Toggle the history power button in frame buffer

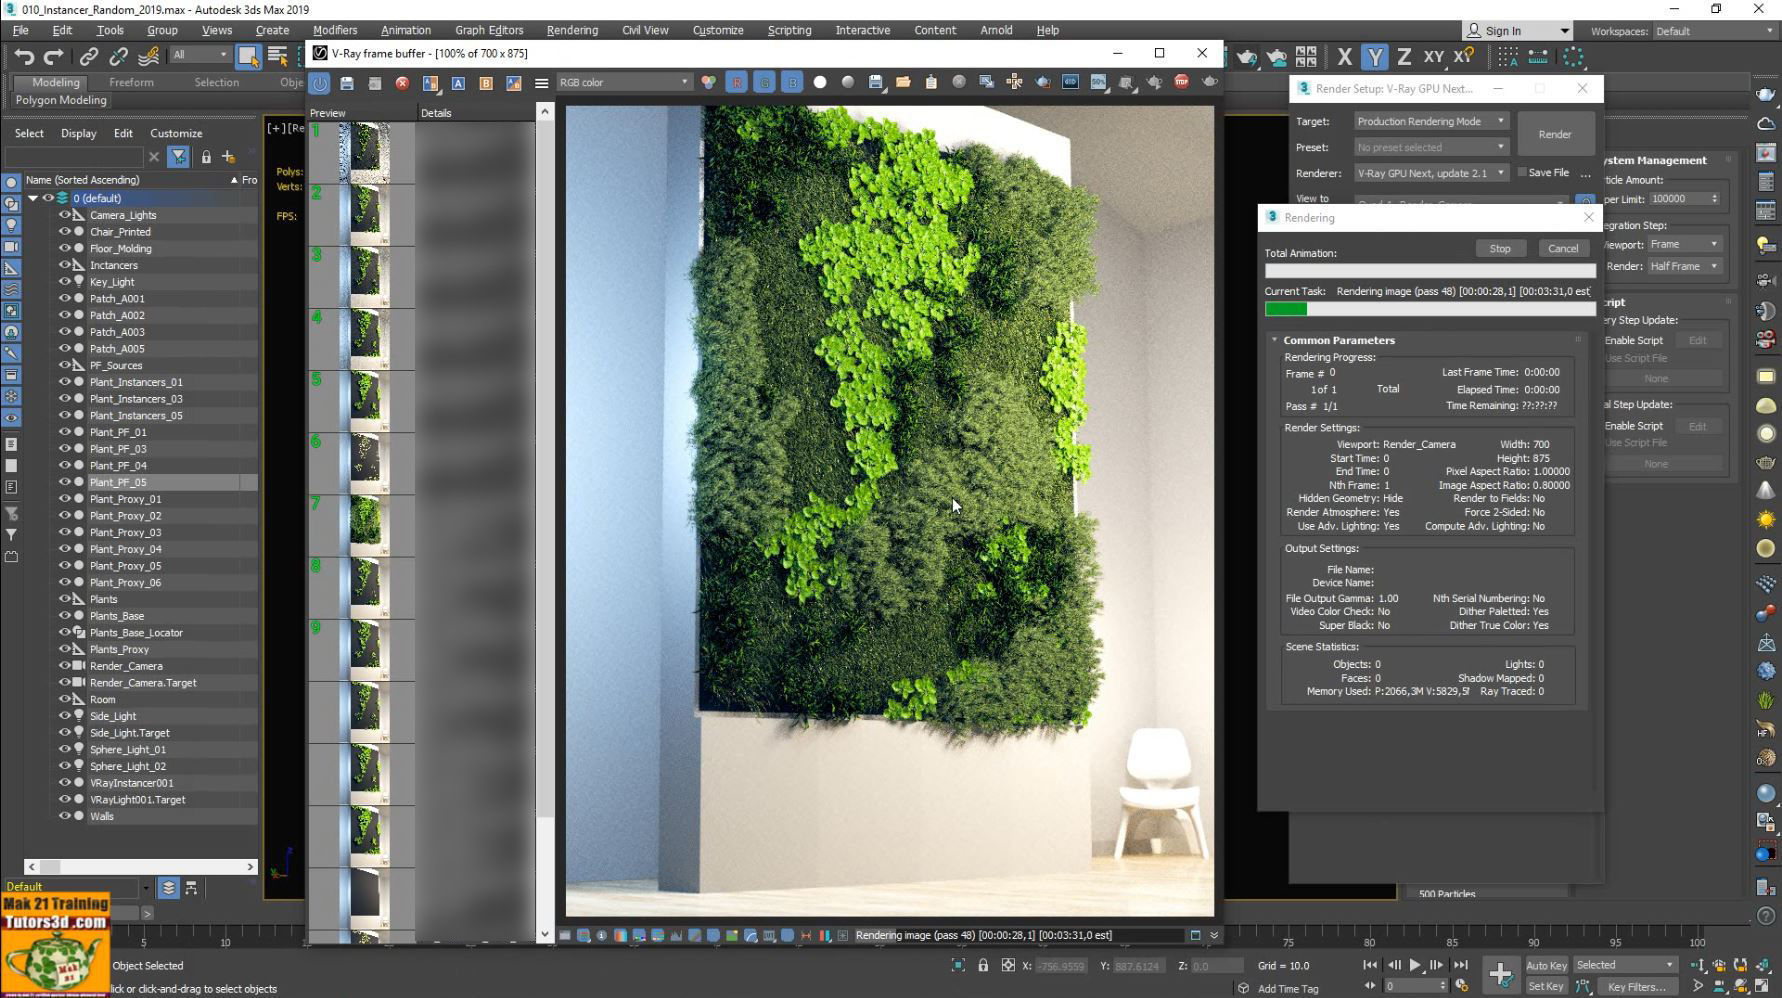pyautogui.click(x=319, y=83)
